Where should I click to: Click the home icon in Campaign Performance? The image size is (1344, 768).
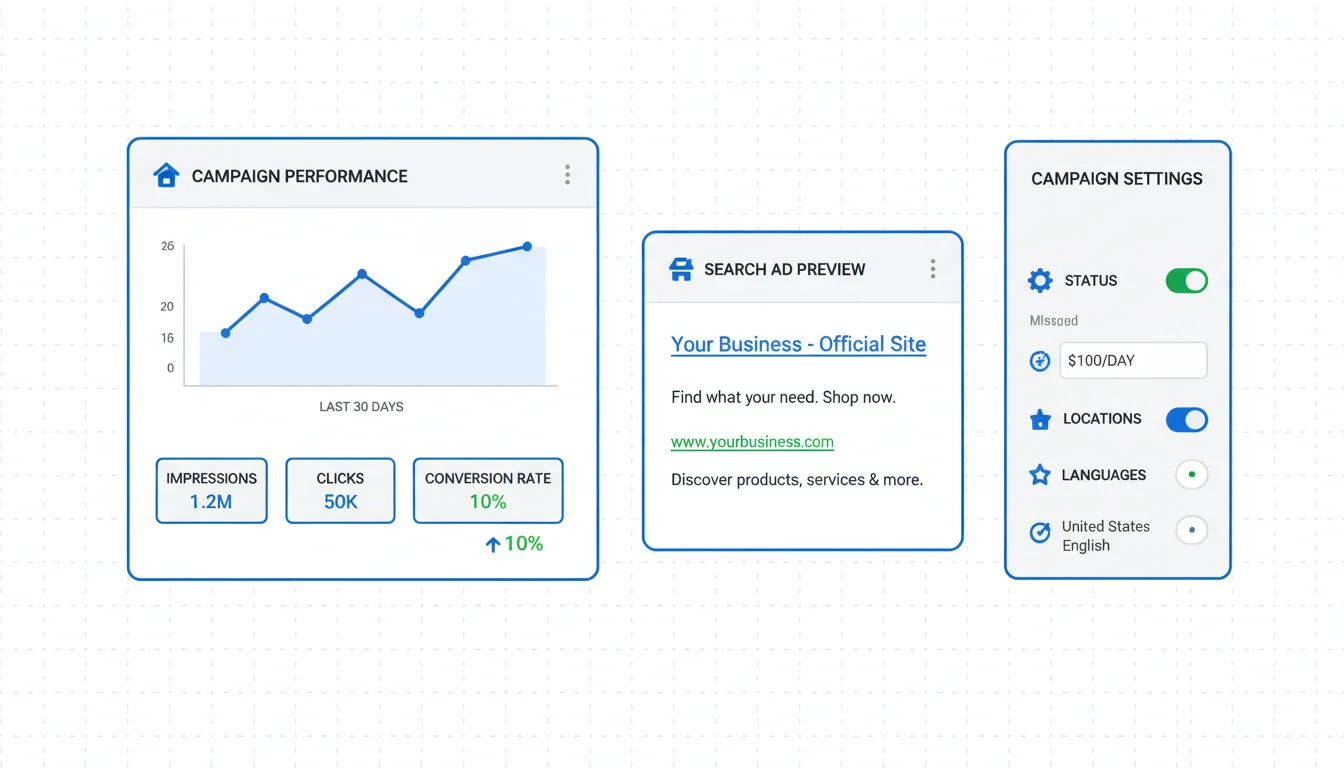(x=166, y=176)
